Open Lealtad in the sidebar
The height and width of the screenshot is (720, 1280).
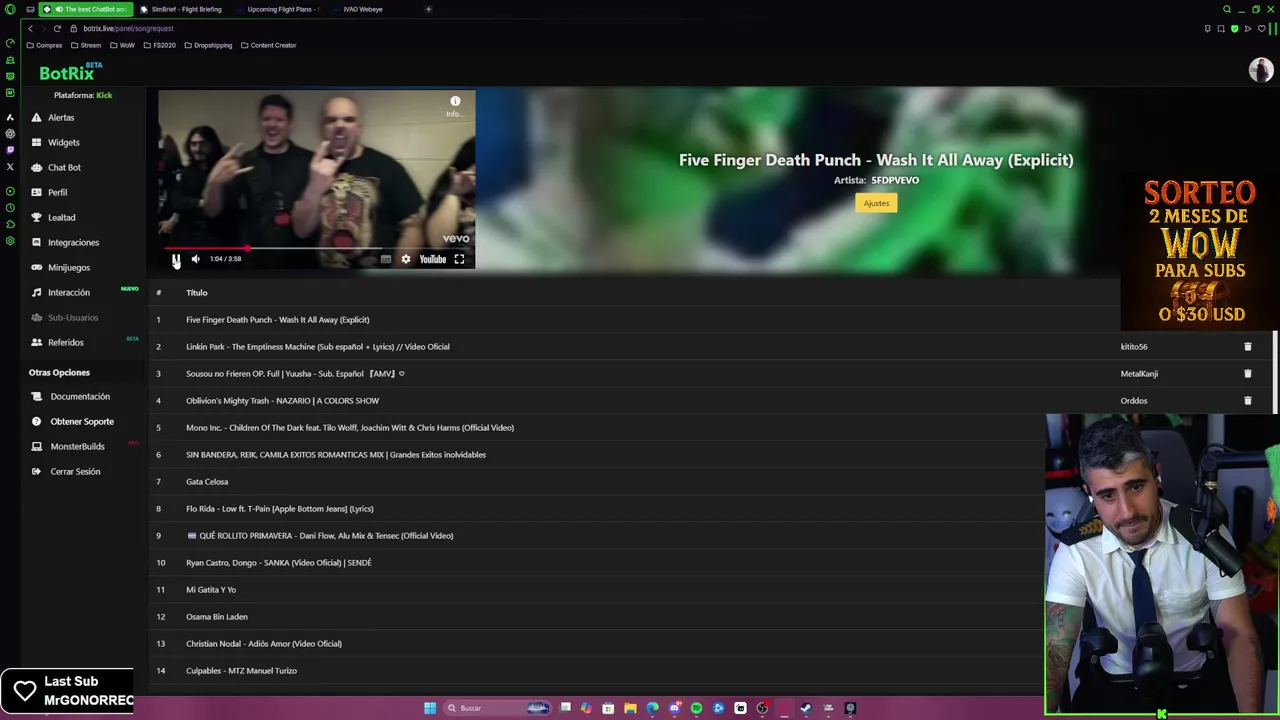click(61, 217)
